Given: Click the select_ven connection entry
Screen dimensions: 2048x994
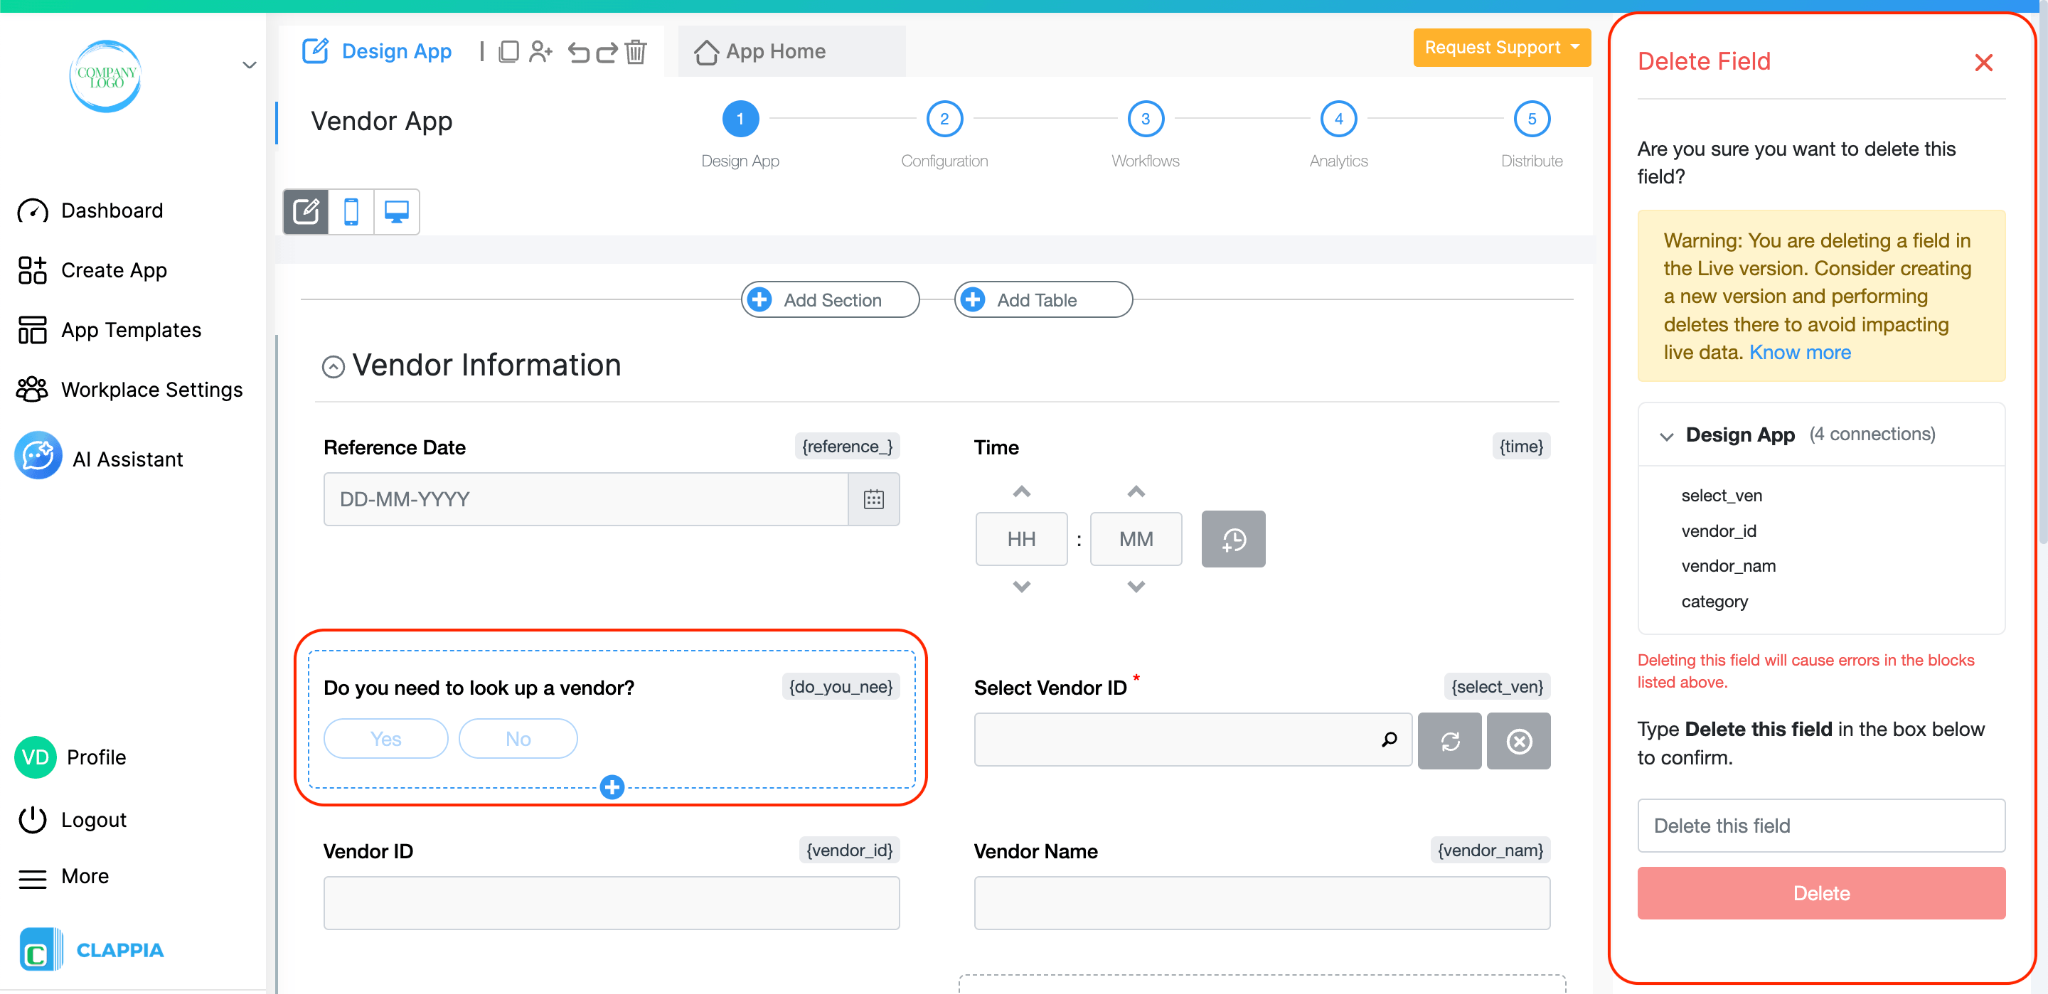Looking at the screenshot, I should coord(1721,496).
